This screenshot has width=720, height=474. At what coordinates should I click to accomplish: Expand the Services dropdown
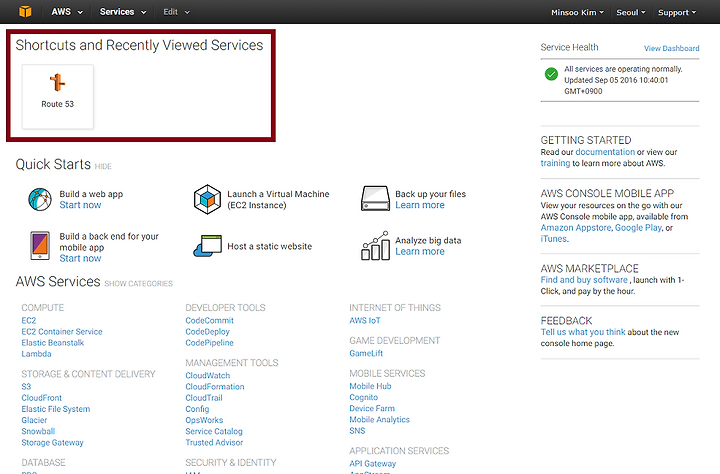tap(123, 12)
